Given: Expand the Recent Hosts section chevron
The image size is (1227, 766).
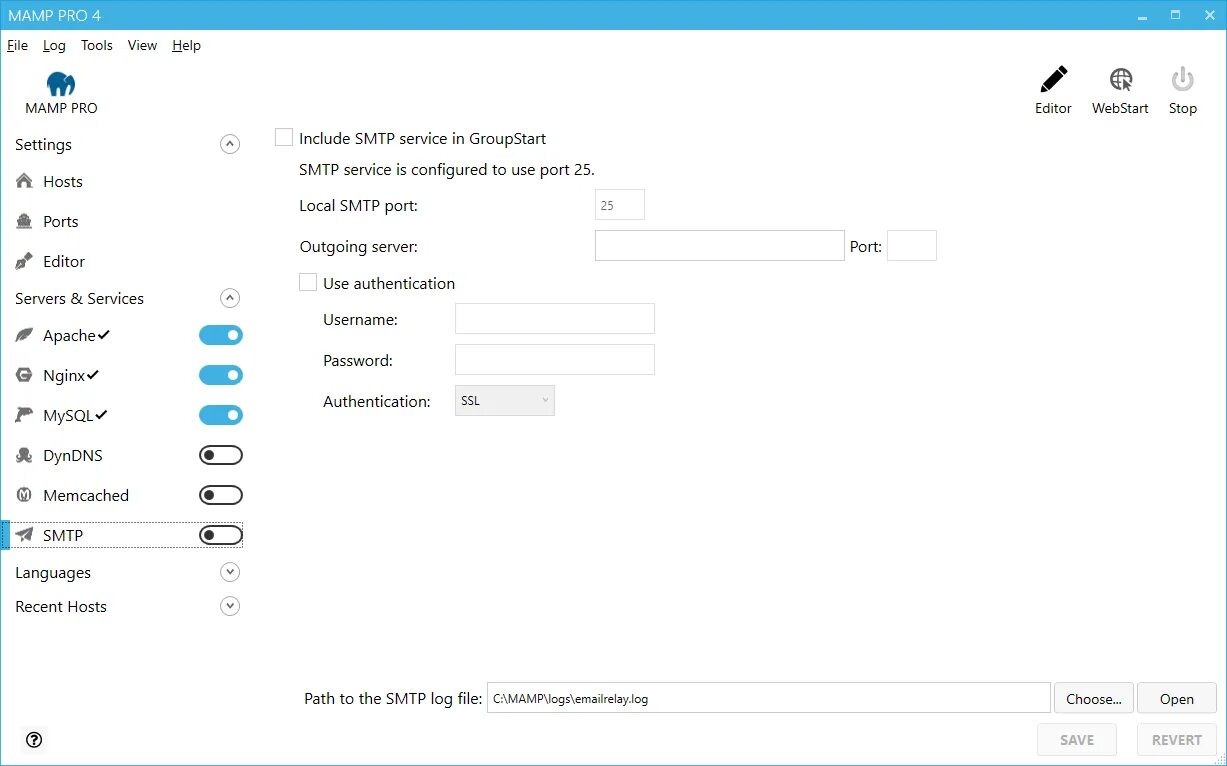Looking at the screenshot, I should coord(230,606).
